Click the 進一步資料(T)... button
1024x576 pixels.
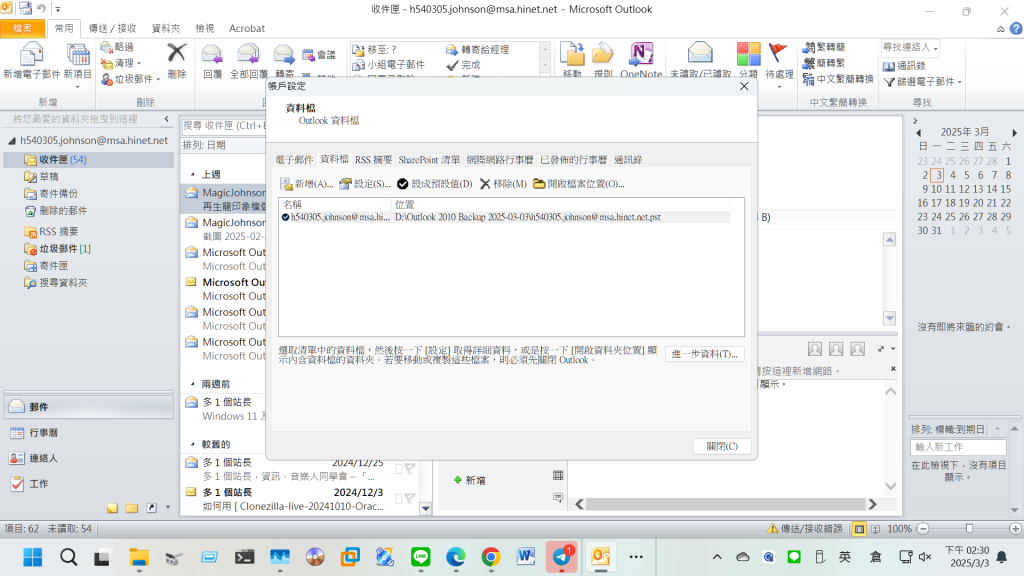click(704, 354)
